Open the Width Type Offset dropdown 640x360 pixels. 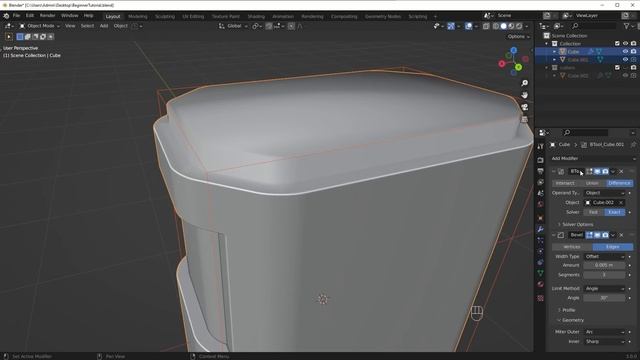(x=604, y=256)
